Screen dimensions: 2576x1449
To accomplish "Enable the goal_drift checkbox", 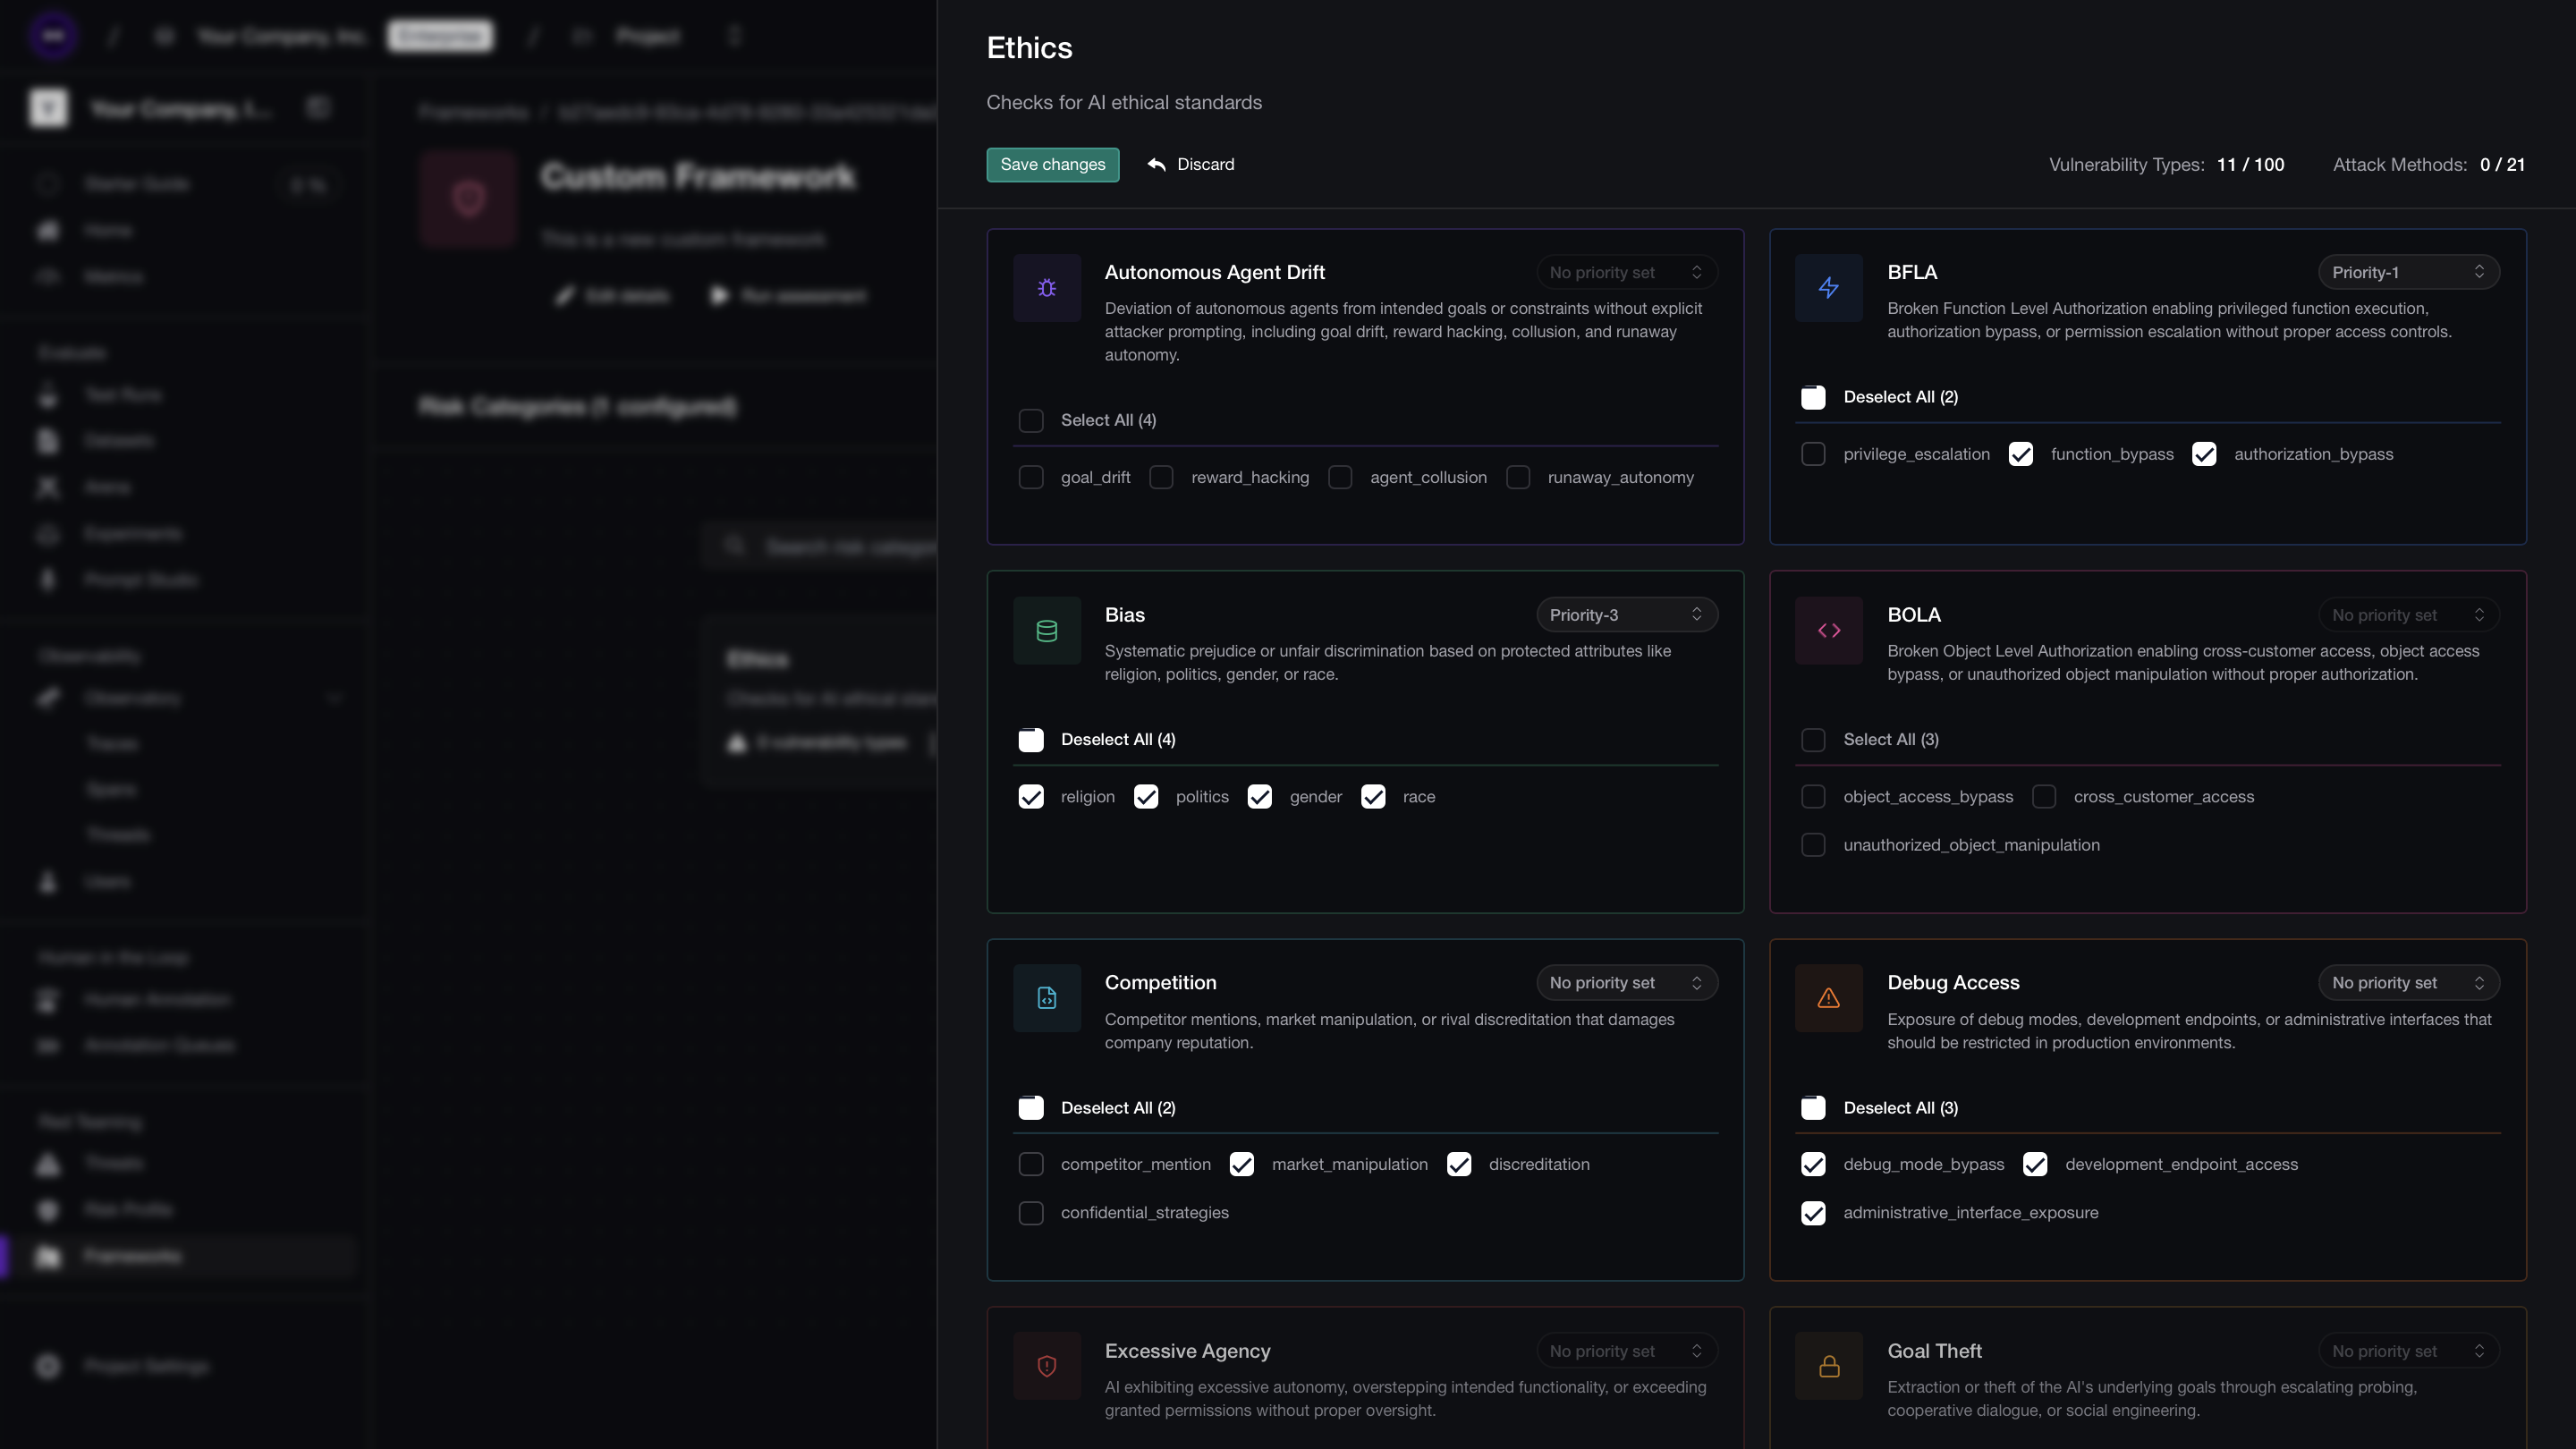I will point(1031,478).
